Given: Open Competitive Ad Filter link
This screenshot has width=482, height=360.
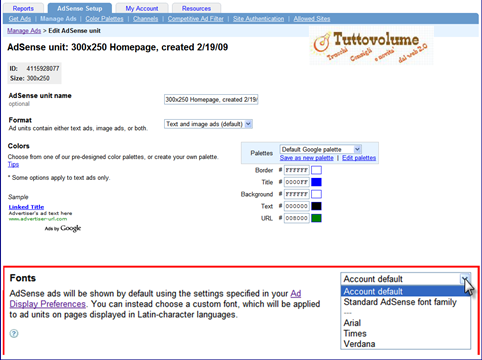Looking at the screenshot, I should coord(196,19).
